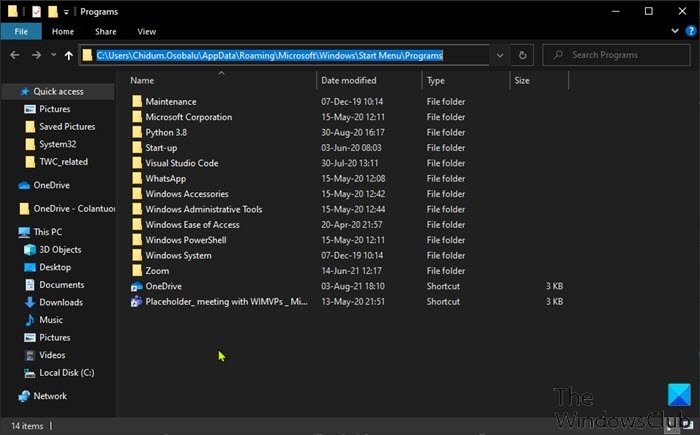The width and height of the screenshot is (700, 435).
Task: Sort by Date modified column header
Action: tap(348, 80)
